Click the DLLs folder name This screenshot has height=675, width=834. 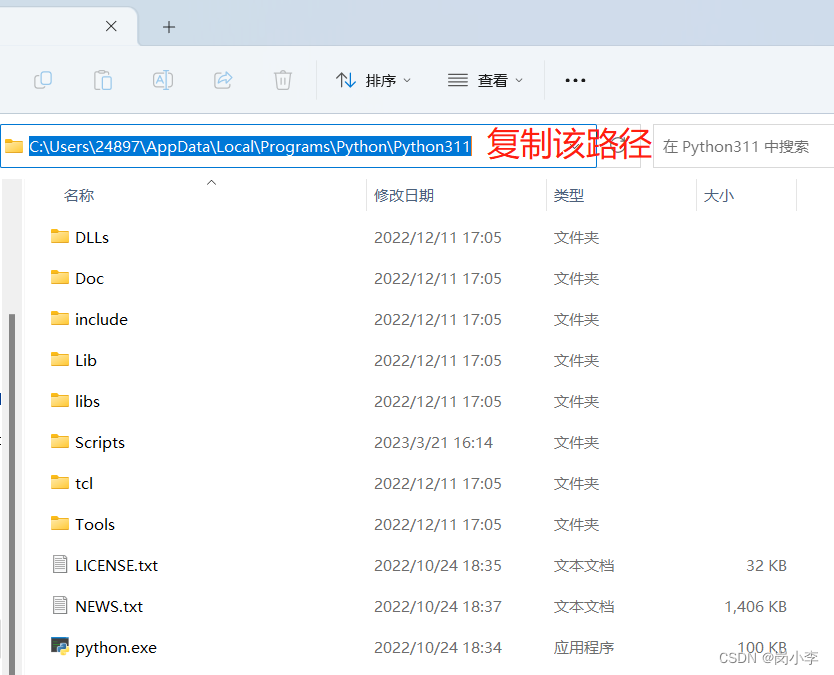coord(92,238)
